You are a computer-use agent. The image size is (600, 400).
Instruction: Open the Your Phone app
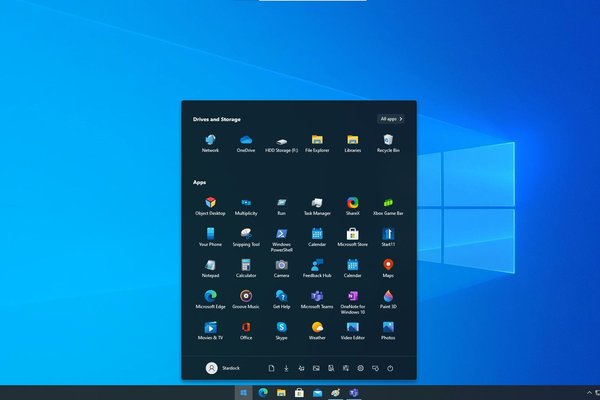(x=210, y=237)
